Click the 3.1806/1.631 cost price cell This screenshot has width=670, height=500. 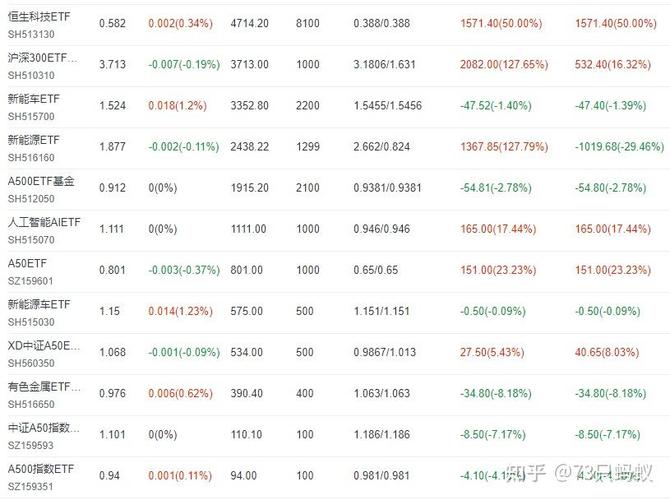coord(387,64)
